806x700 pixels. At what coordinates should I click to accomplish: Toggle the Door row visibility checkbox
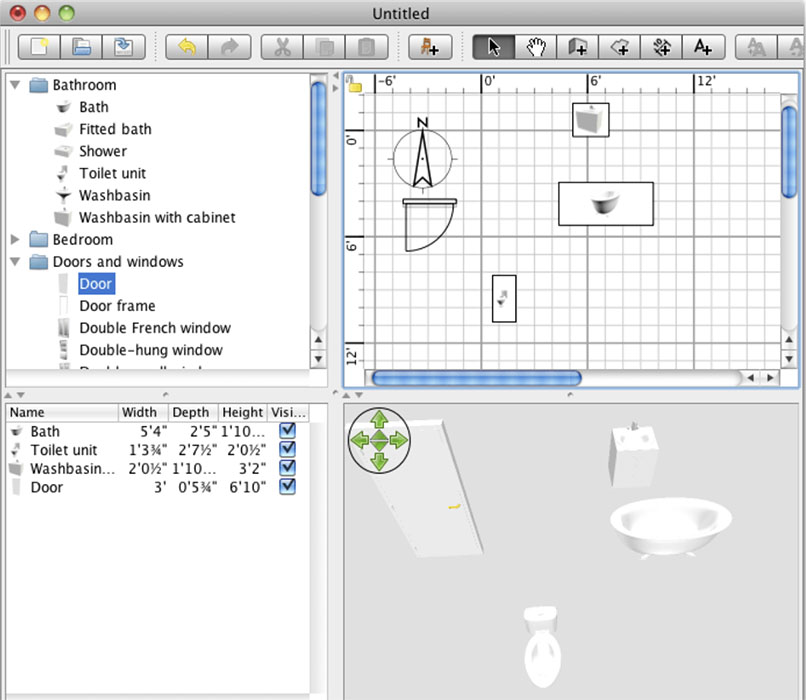point(288,487)
